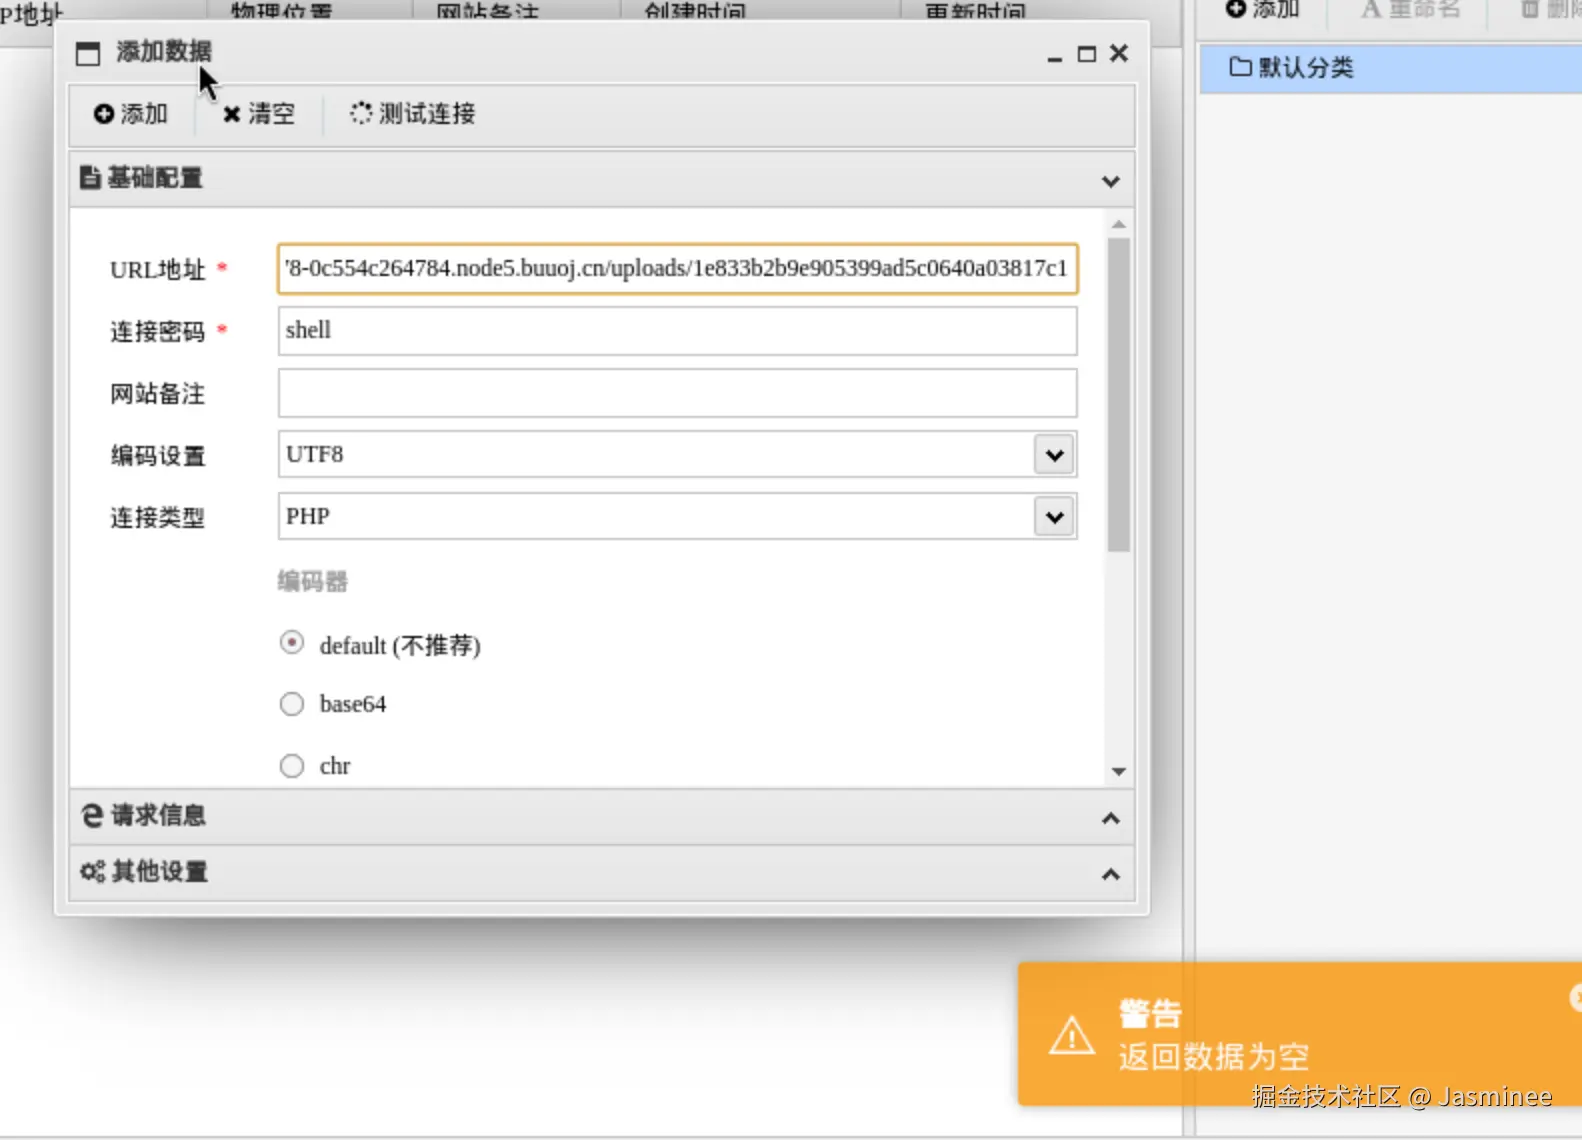Image resolution: width=1582 pixels, height=1140 pixels.
Task: Click 重命名 in the category panel
Action: click(x=1410, y=10)
